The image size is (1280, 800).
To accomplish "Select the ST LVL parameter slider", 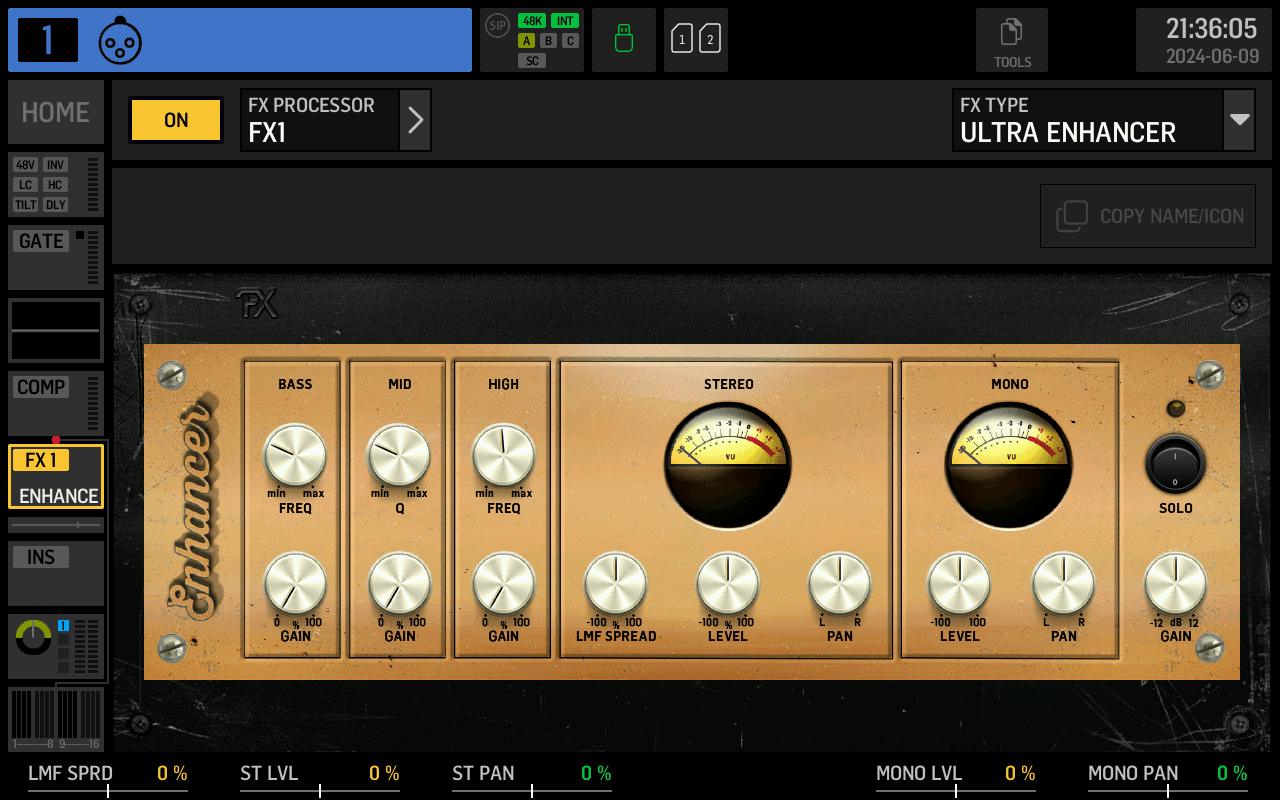I will pyautogui.click(x=320, y=779).
